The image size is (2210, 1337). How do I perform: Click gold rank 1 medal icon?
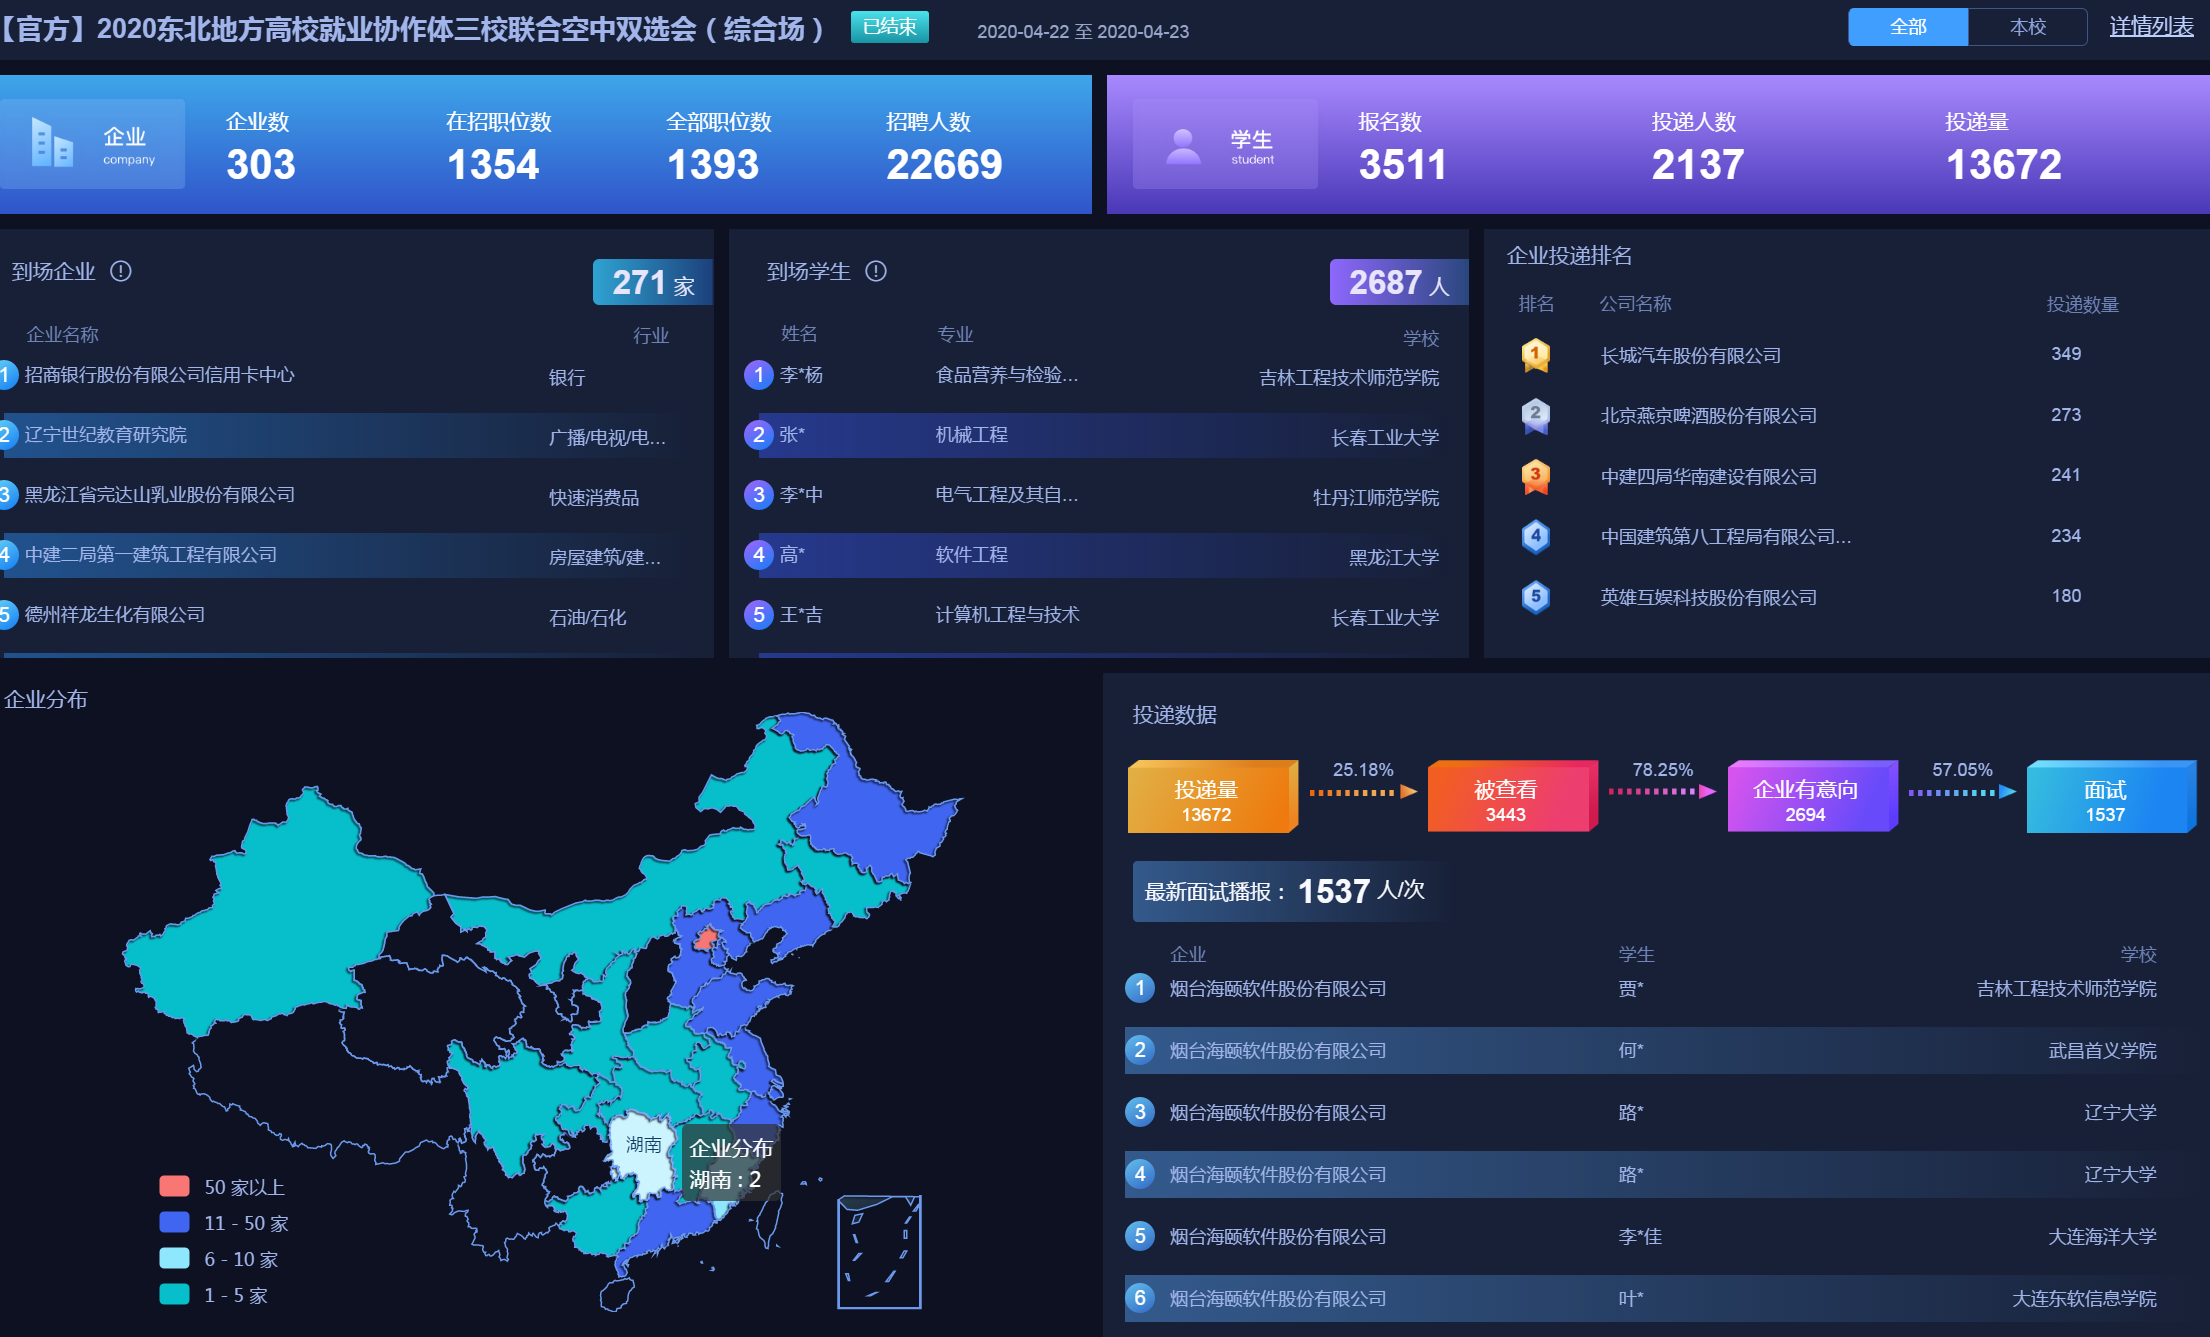(1535, 355)
